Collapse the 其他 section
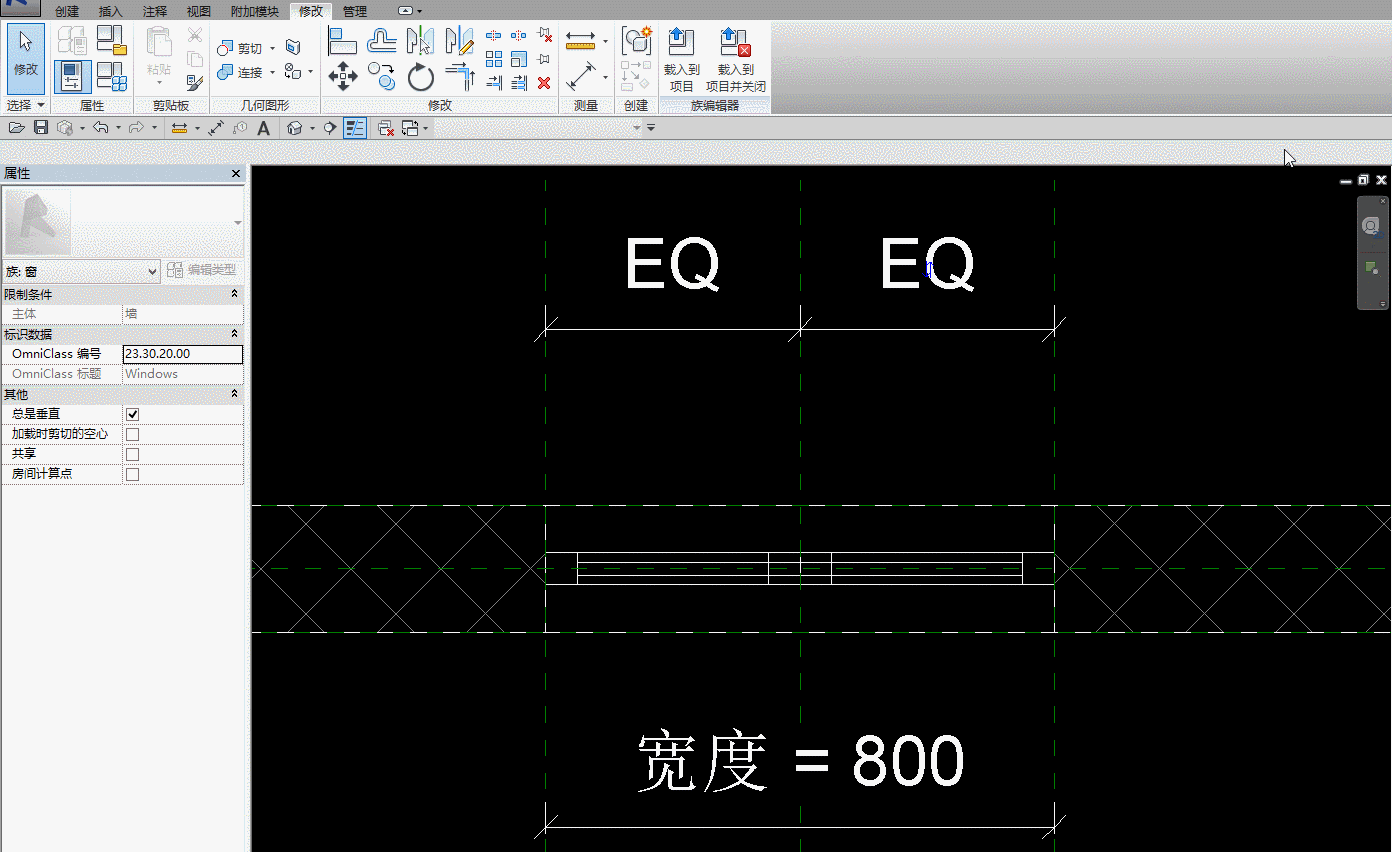Image resolution: width=1392 pixels, height=852 pixels. coord(235,394)
